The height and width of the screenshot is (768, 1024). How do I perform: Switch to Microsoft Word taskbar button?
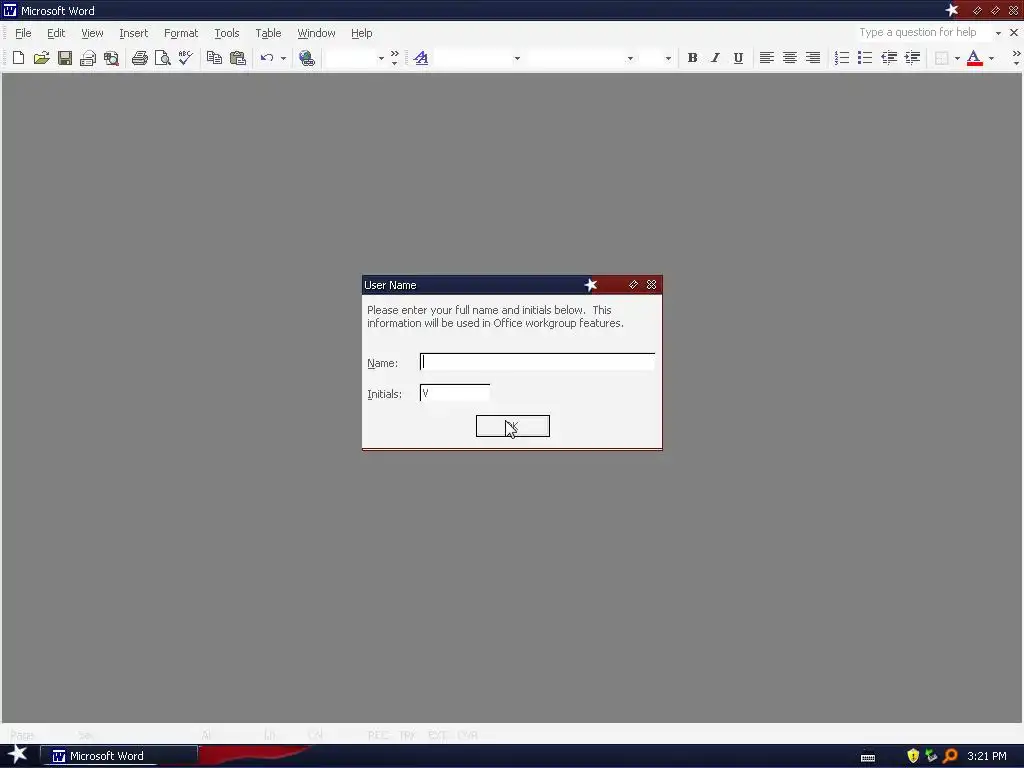(119, 756)
